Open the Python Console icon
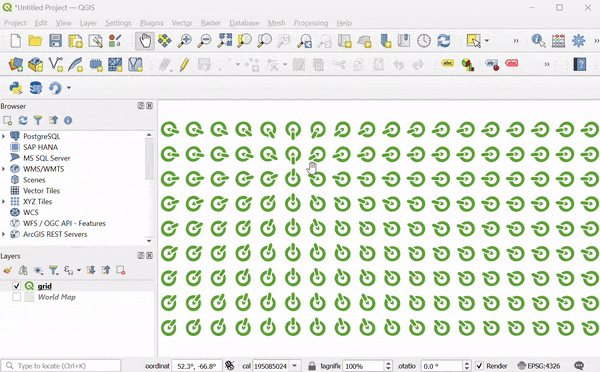Screen dimensions: 600x372 [x=16, y=88]
